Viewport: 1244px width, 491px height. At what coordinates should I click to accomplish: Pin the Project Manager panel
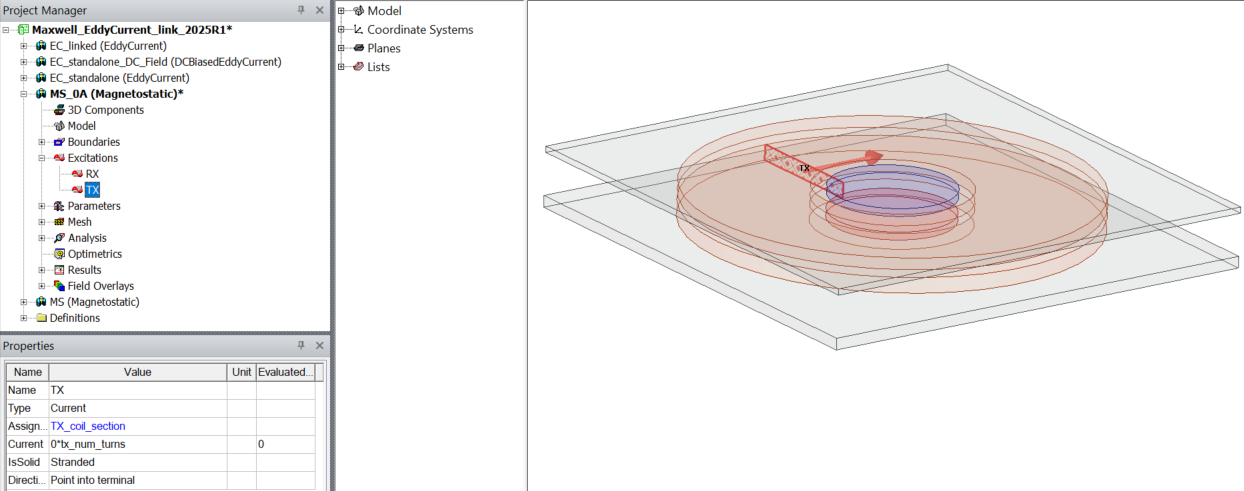(x=301, y=10)
